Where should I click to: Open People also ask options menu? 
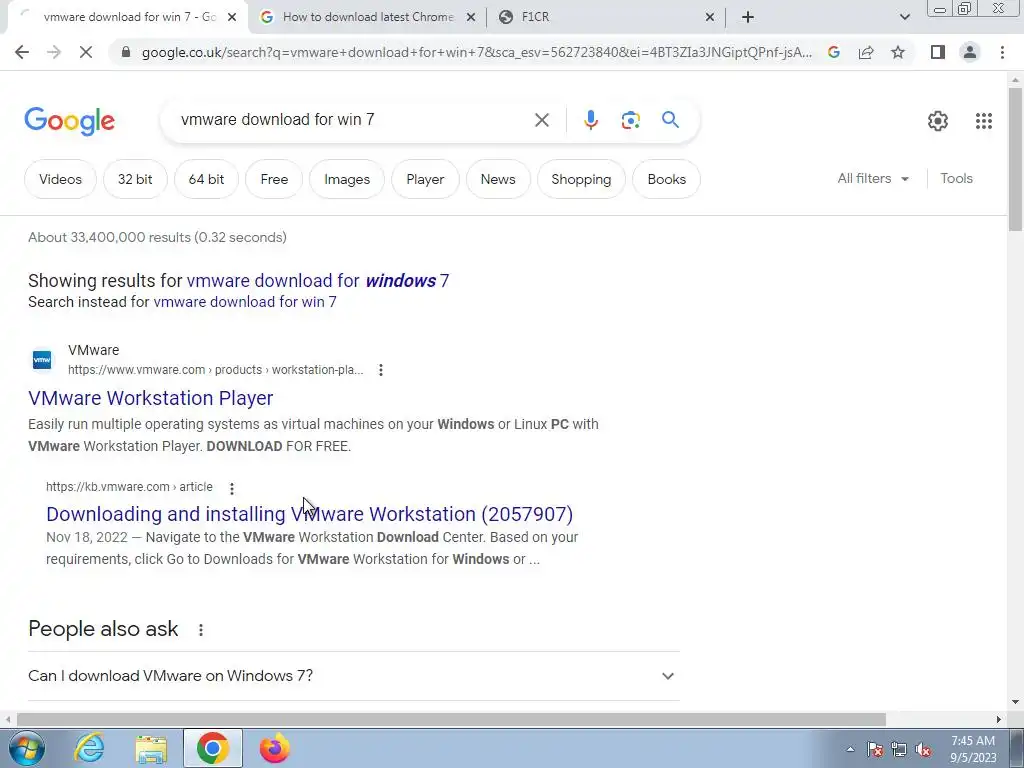click(x=201, y=630)
